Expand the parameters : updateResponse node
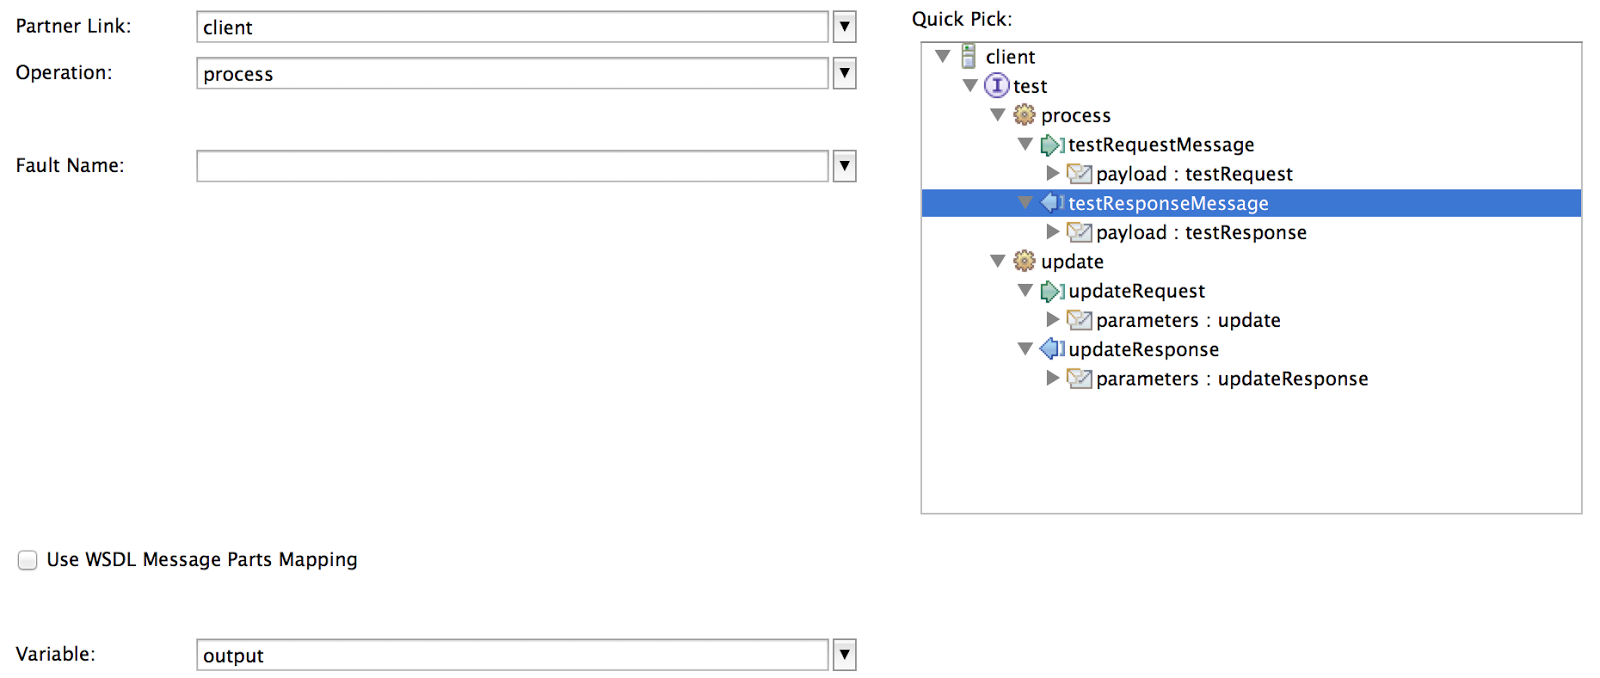1600x678 pixels. pyautogui.click(x=1052, y=378)
